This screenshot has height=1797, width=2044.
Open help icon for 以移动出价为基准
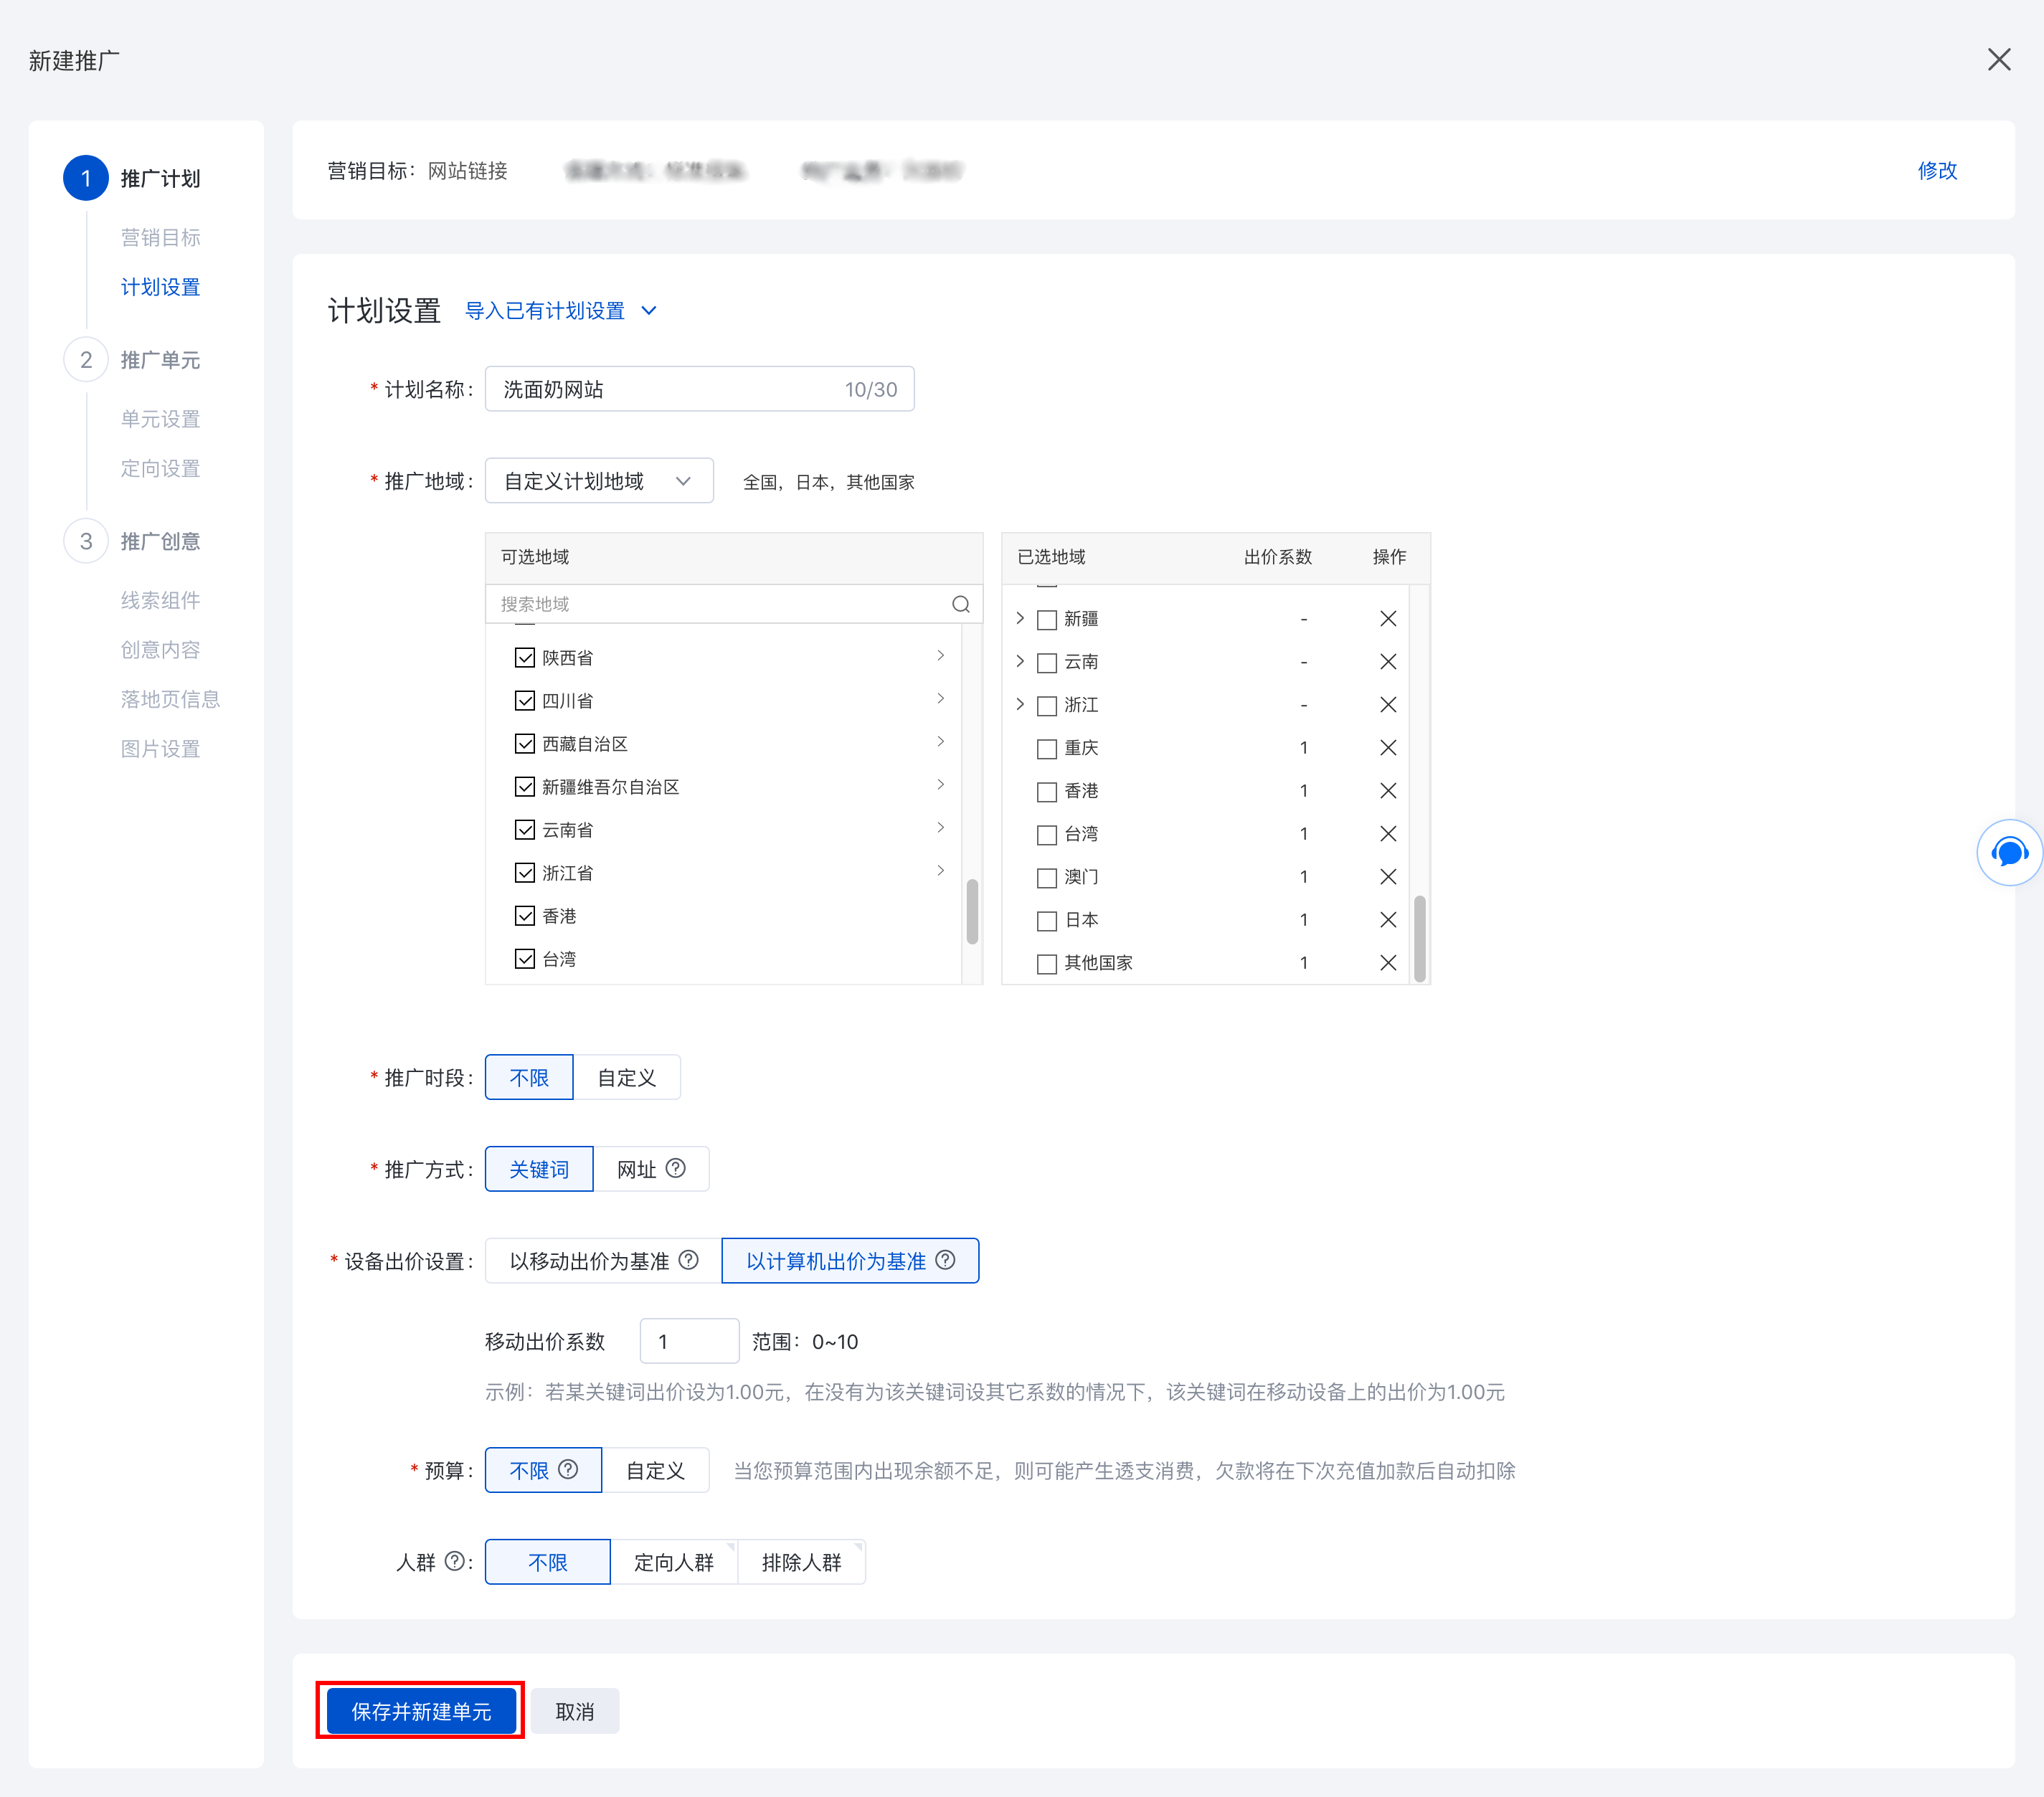point(688,1260)
